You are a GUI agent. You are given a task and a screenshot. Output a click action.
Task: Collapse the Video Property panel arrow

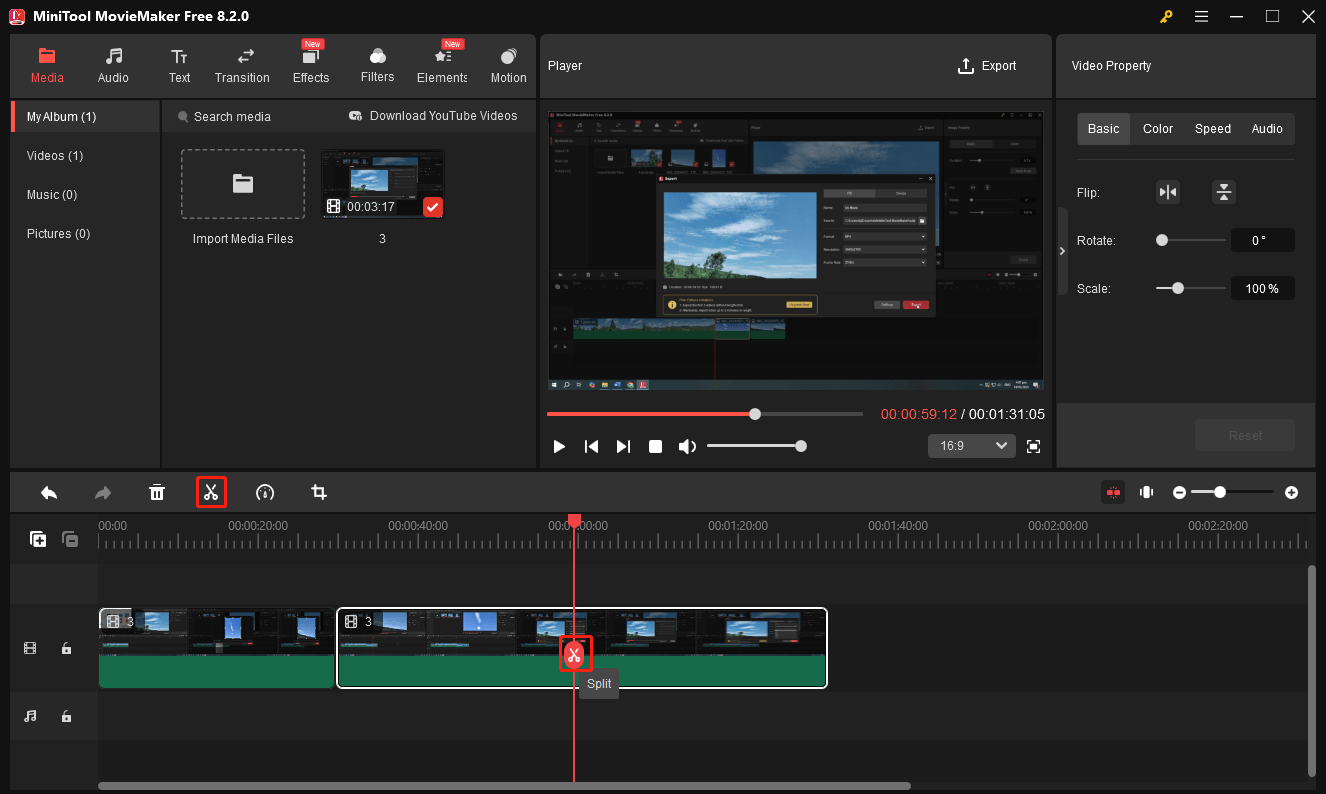1062,251
